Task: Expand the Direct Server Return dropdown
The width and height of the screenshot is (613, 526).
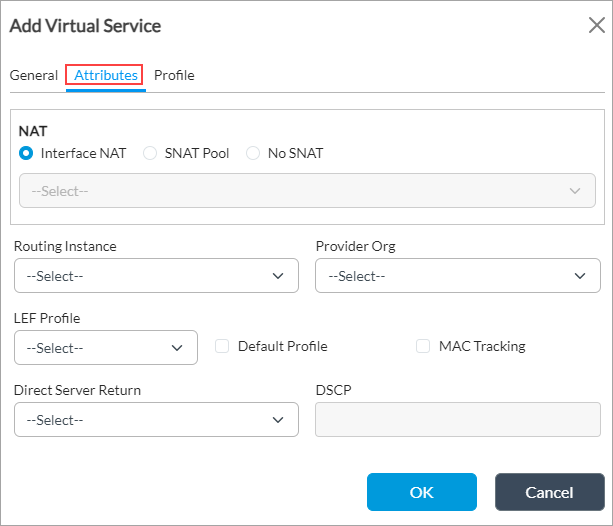Action: pyautogui.click(x=156, y=420)
